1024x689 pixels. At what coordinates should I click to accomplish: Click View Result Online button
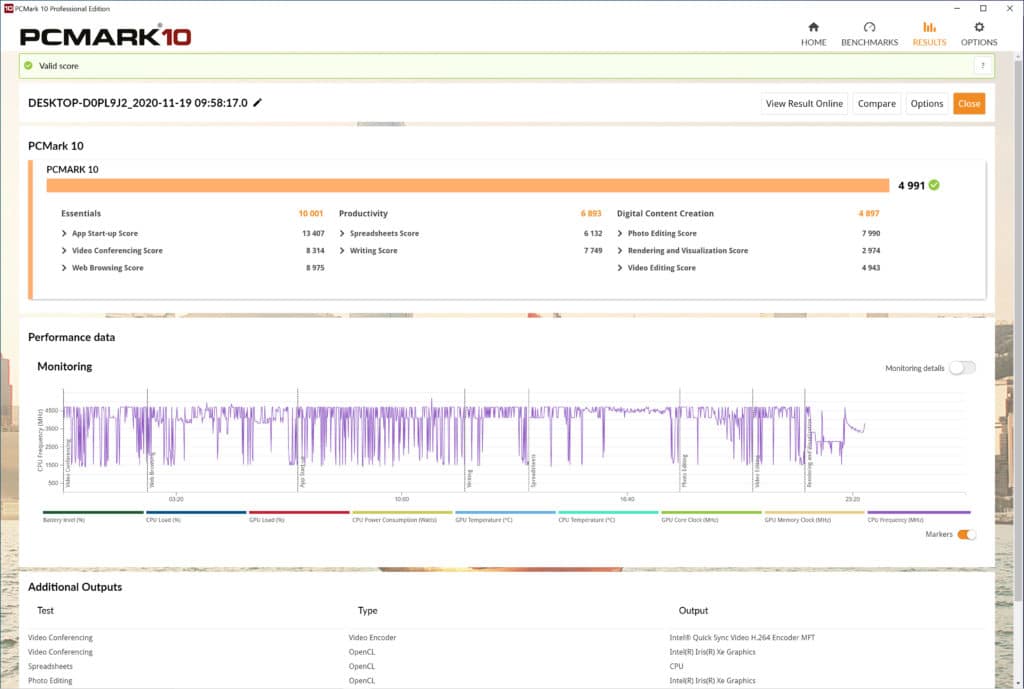click(804, 103)
